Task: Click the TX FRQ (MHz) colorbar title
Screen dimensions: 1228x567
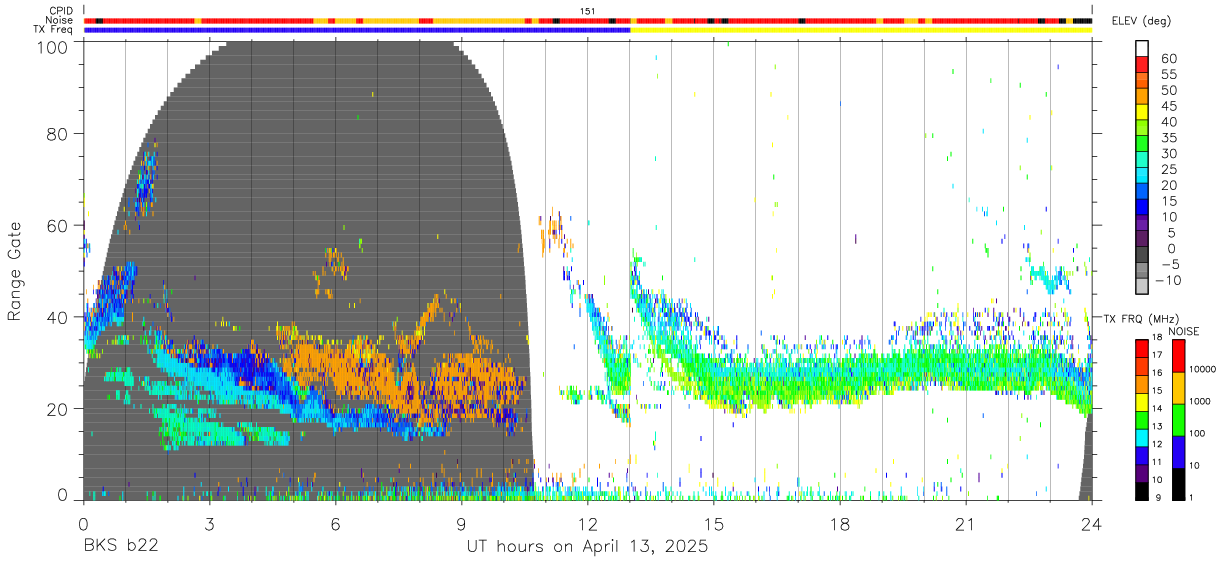Action: coord(1143,319)
